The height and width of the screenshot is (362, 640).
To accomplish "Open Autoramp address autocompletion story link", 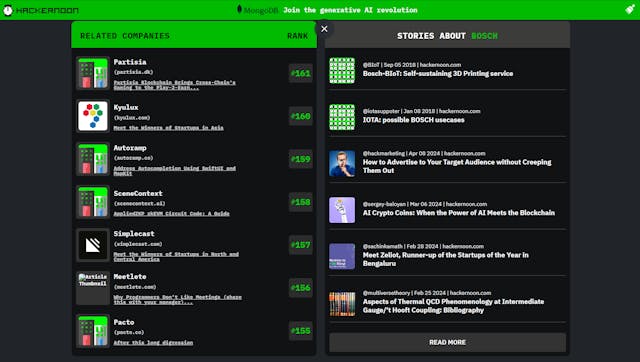I will tap(175, 171).
